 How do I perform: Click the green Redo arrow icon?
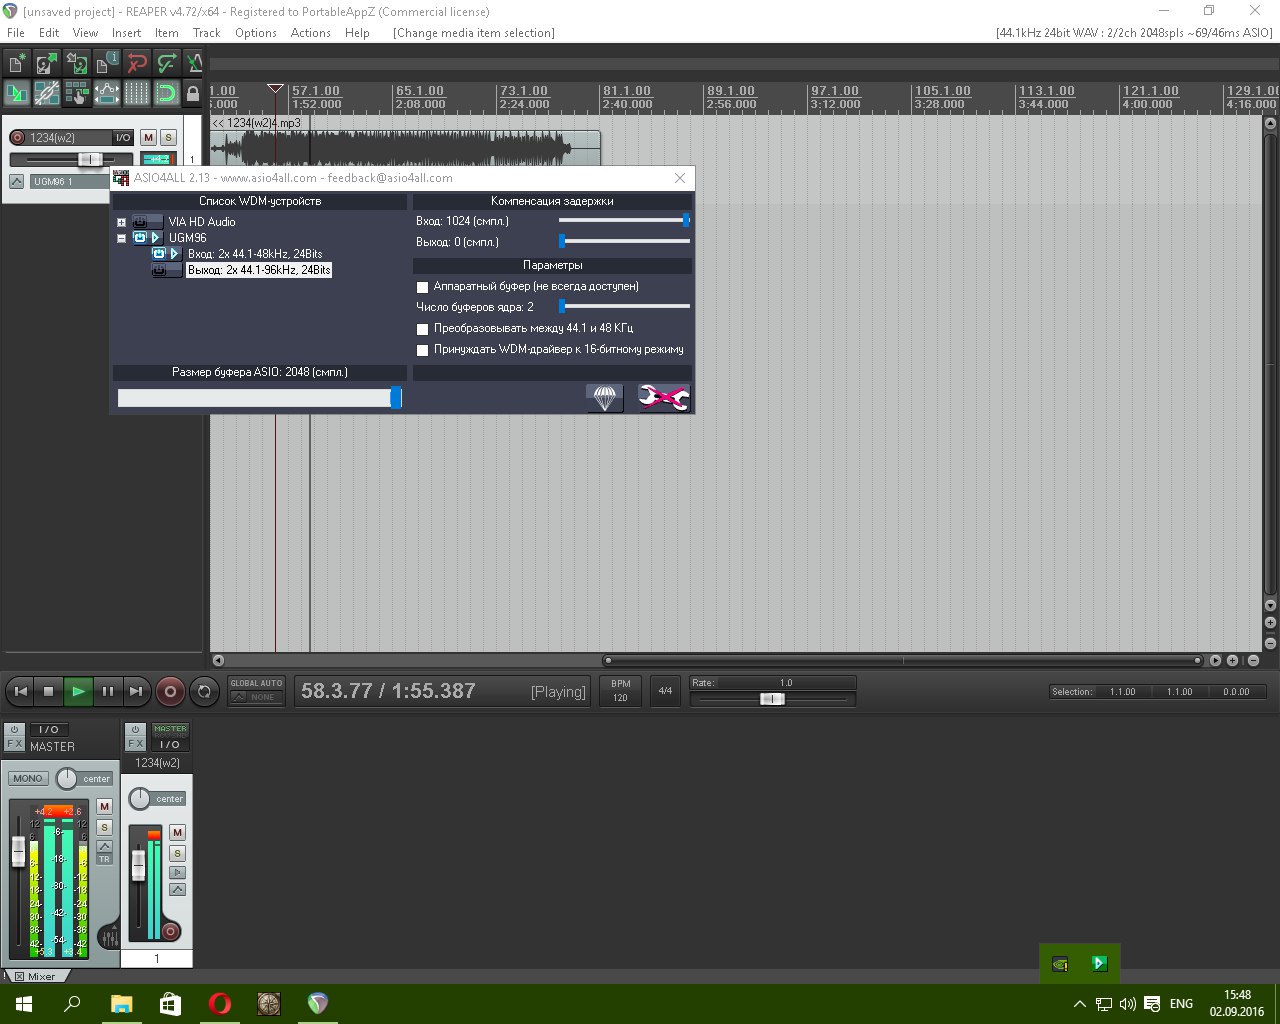(167, 63)
